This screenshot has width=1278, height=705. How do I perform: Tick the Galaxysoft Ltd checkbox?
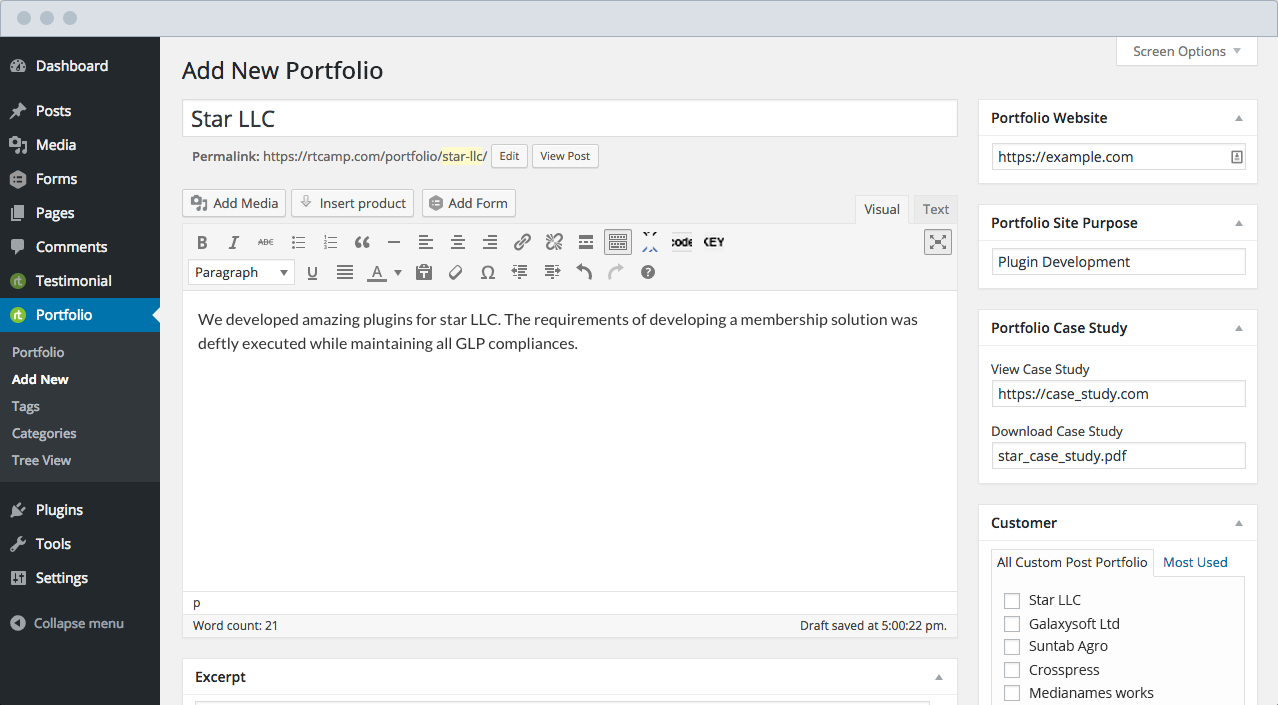(1012, 624)
